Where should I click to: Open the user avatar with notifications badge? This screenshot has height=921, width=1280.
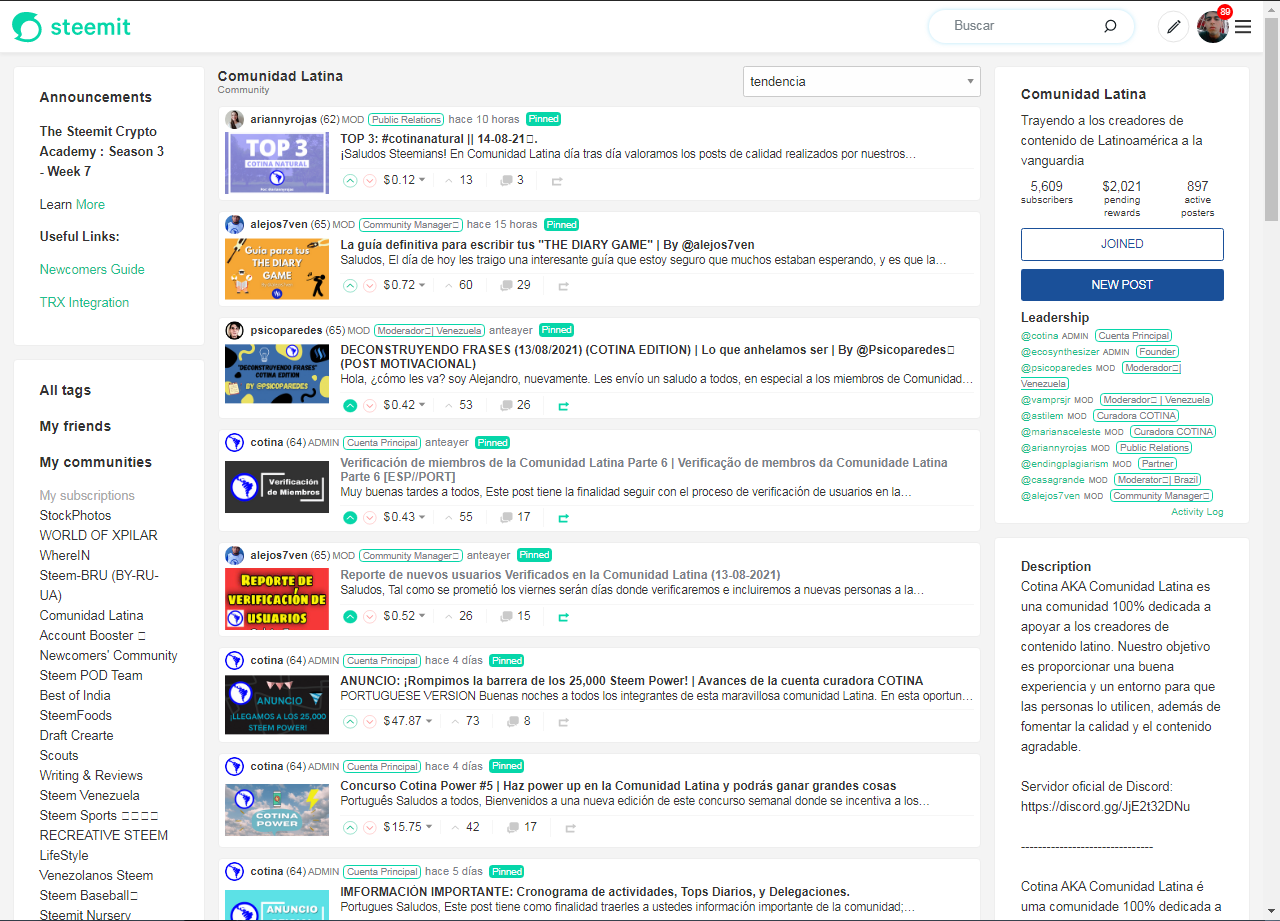click(x=1213, y=26)
